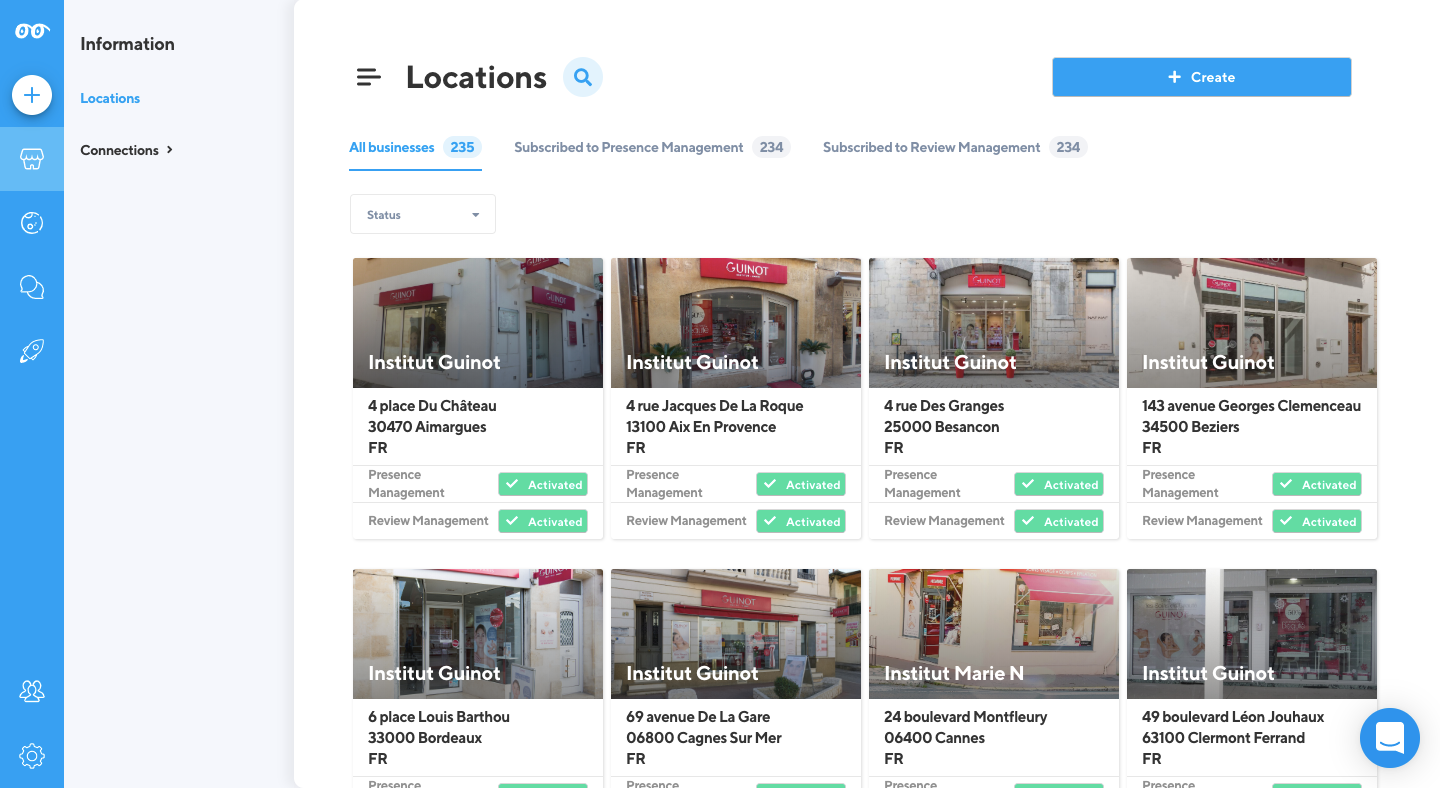Open the settings gear sidebar icon
This screenshot has height=788, width=1440.
click(x=32, y=755)
